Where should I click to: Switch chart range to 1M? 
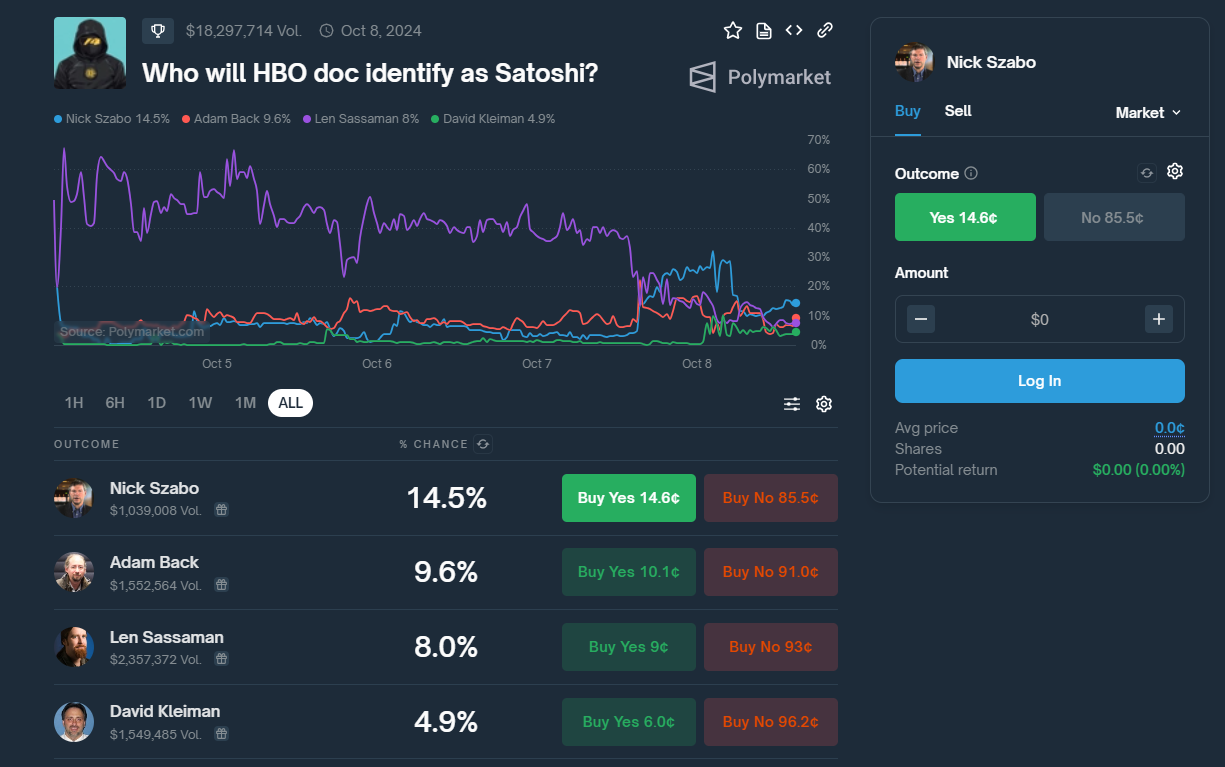coord(245,403)
